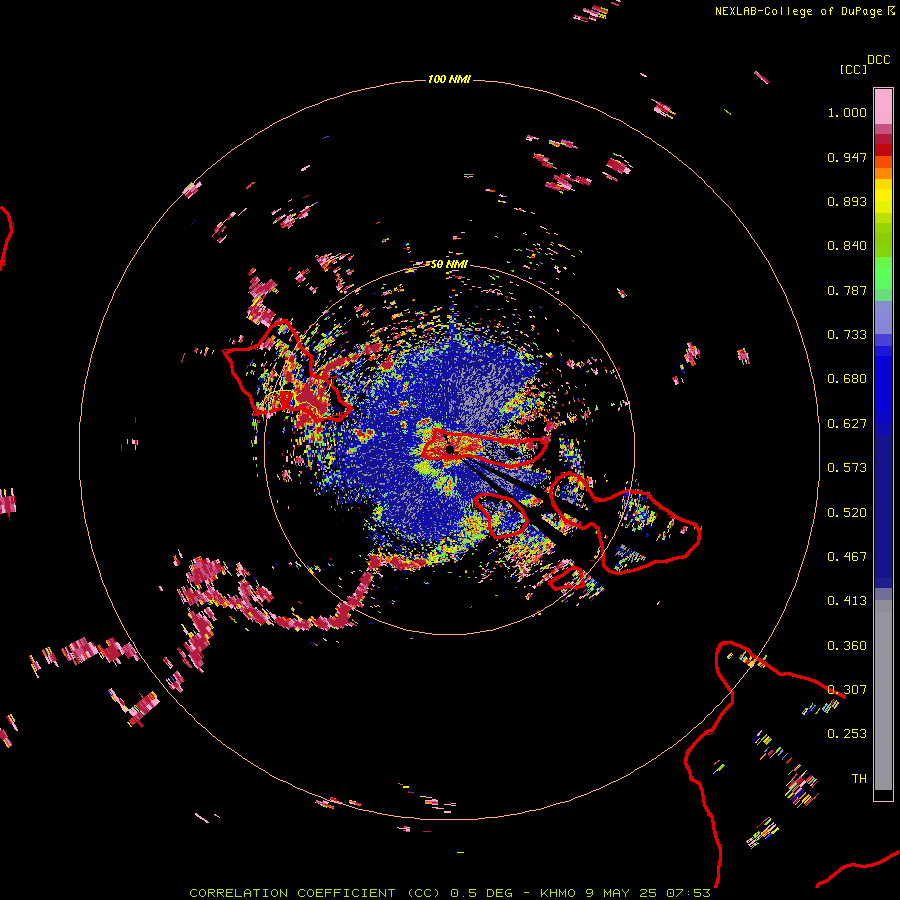
Task: Select the 0.253 scale value
Action: [x=847, y=734]
